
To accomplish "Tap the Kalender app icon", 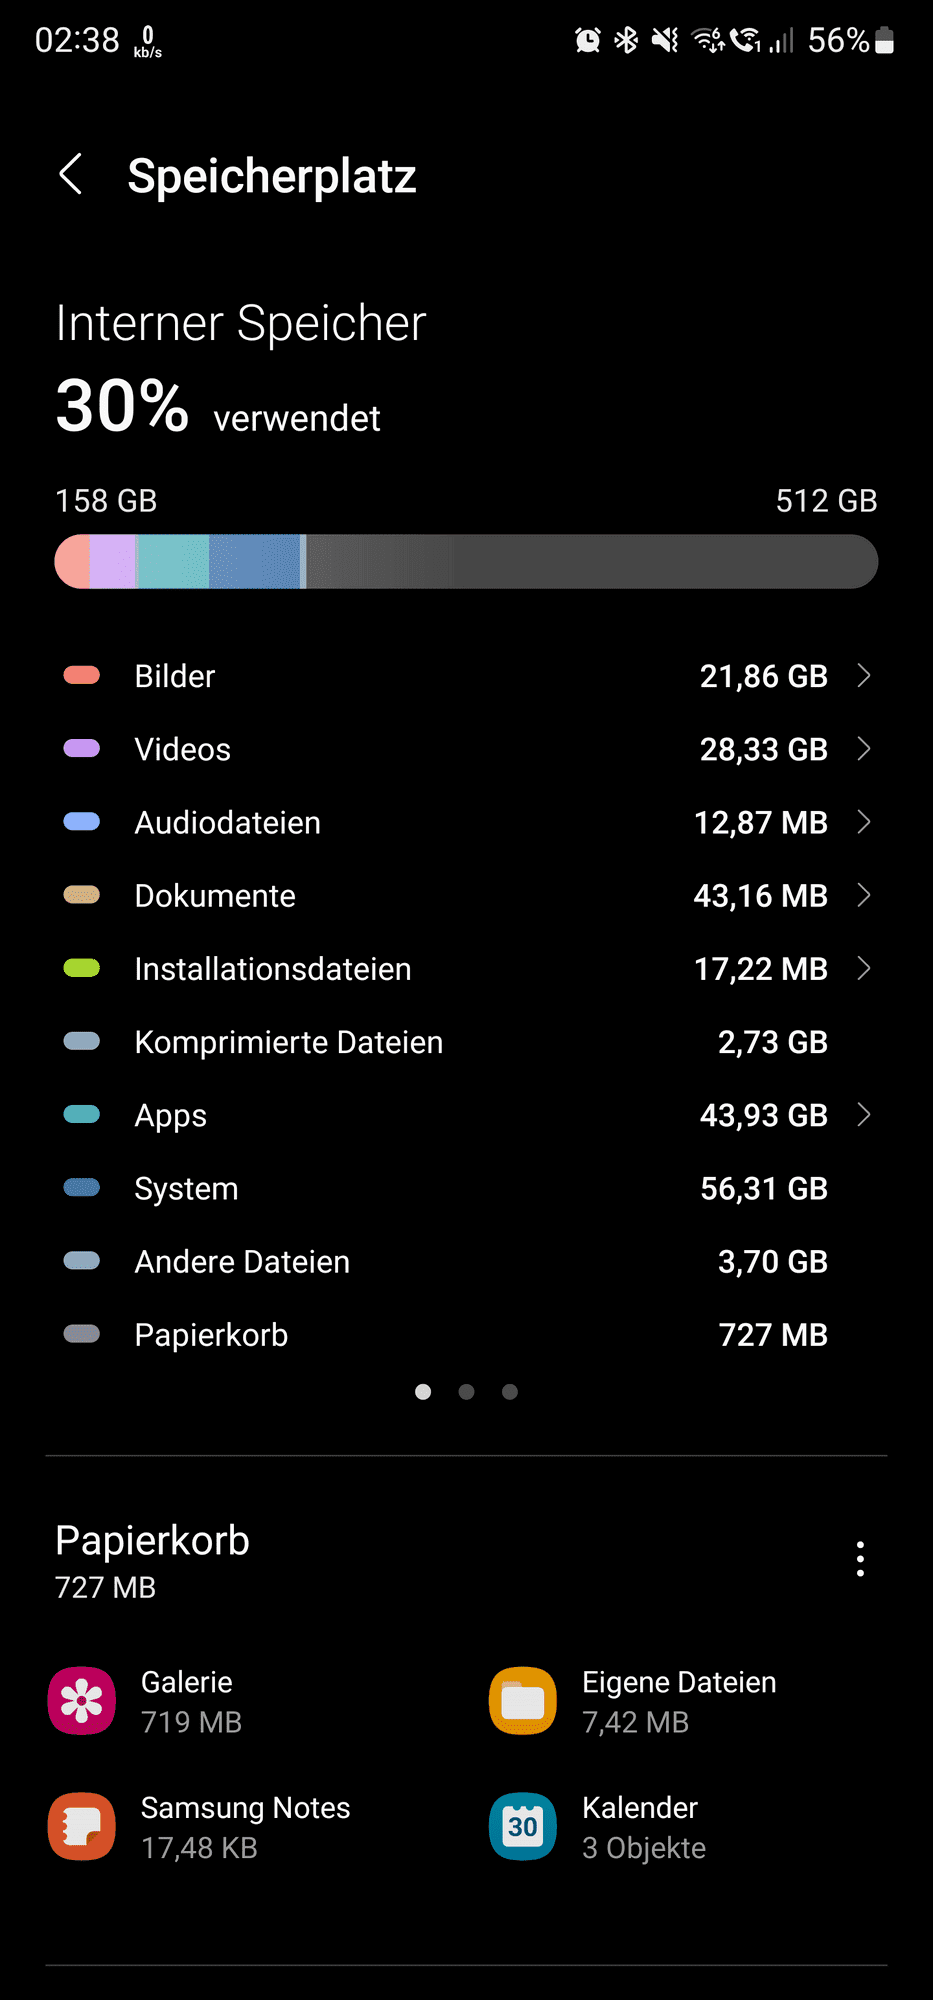I will click(x=523, y=1826).
